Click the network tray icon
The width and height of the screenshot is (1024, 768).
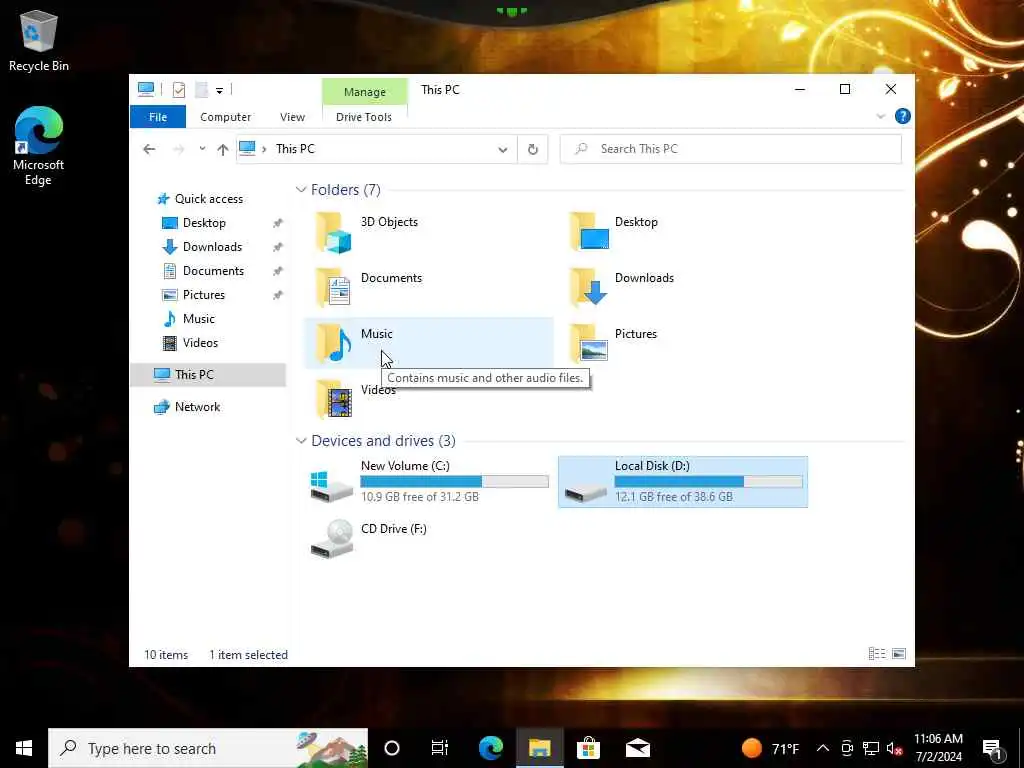pos(871,748)
